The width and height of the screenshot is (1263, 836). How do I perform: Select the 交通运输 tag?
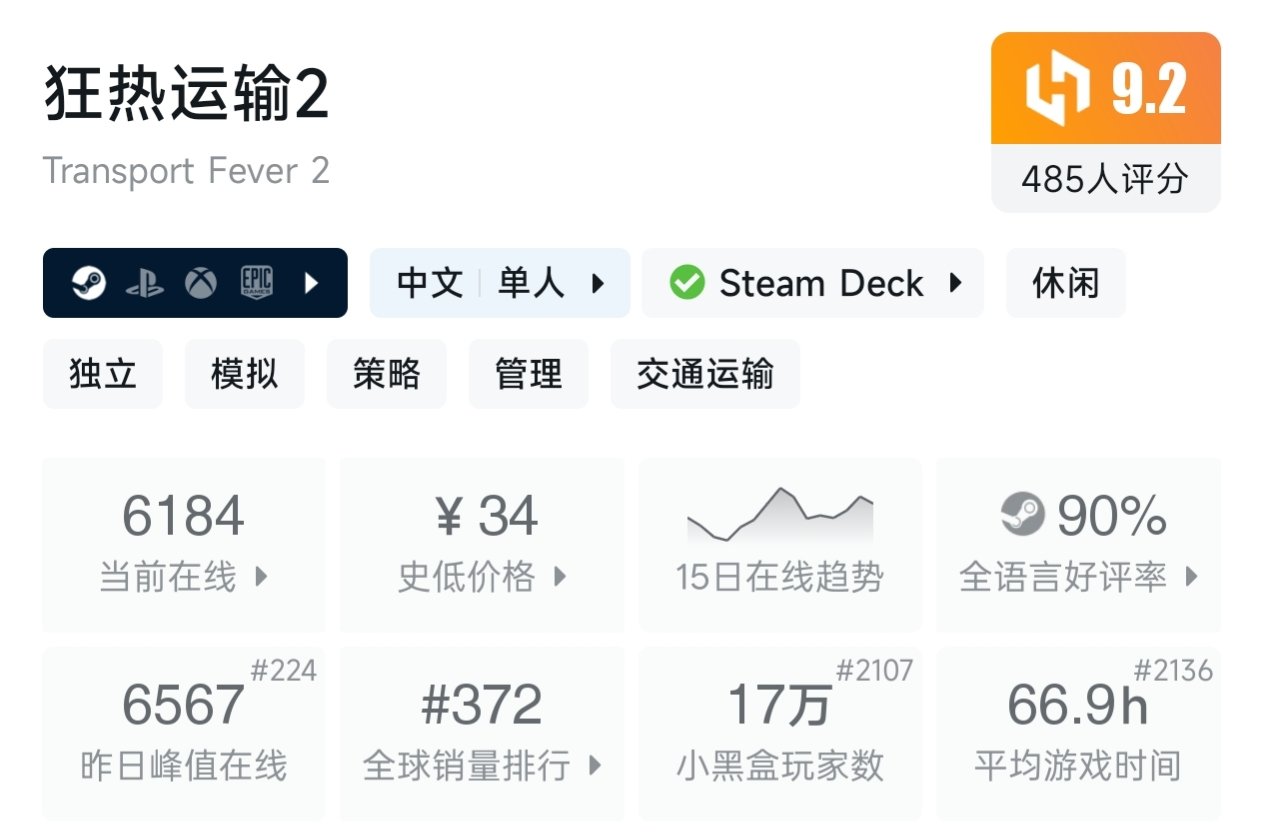[x=705, y=374]
